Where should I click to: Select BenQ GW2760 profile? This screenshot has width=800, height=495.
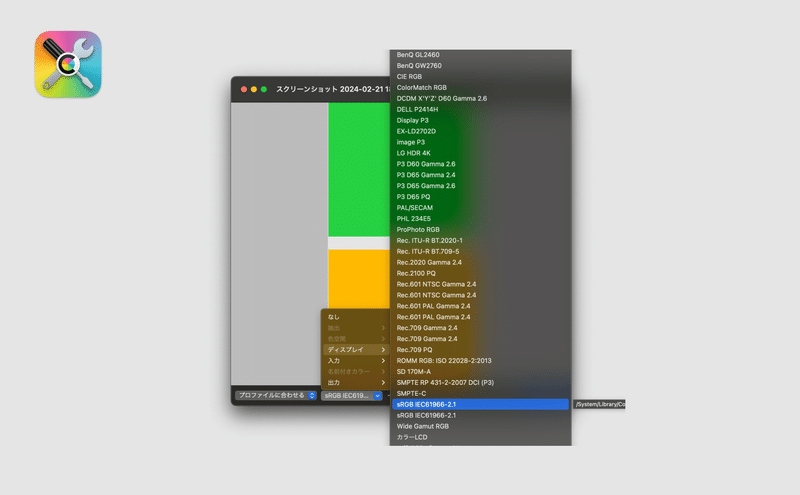click(x=481, y=66)
